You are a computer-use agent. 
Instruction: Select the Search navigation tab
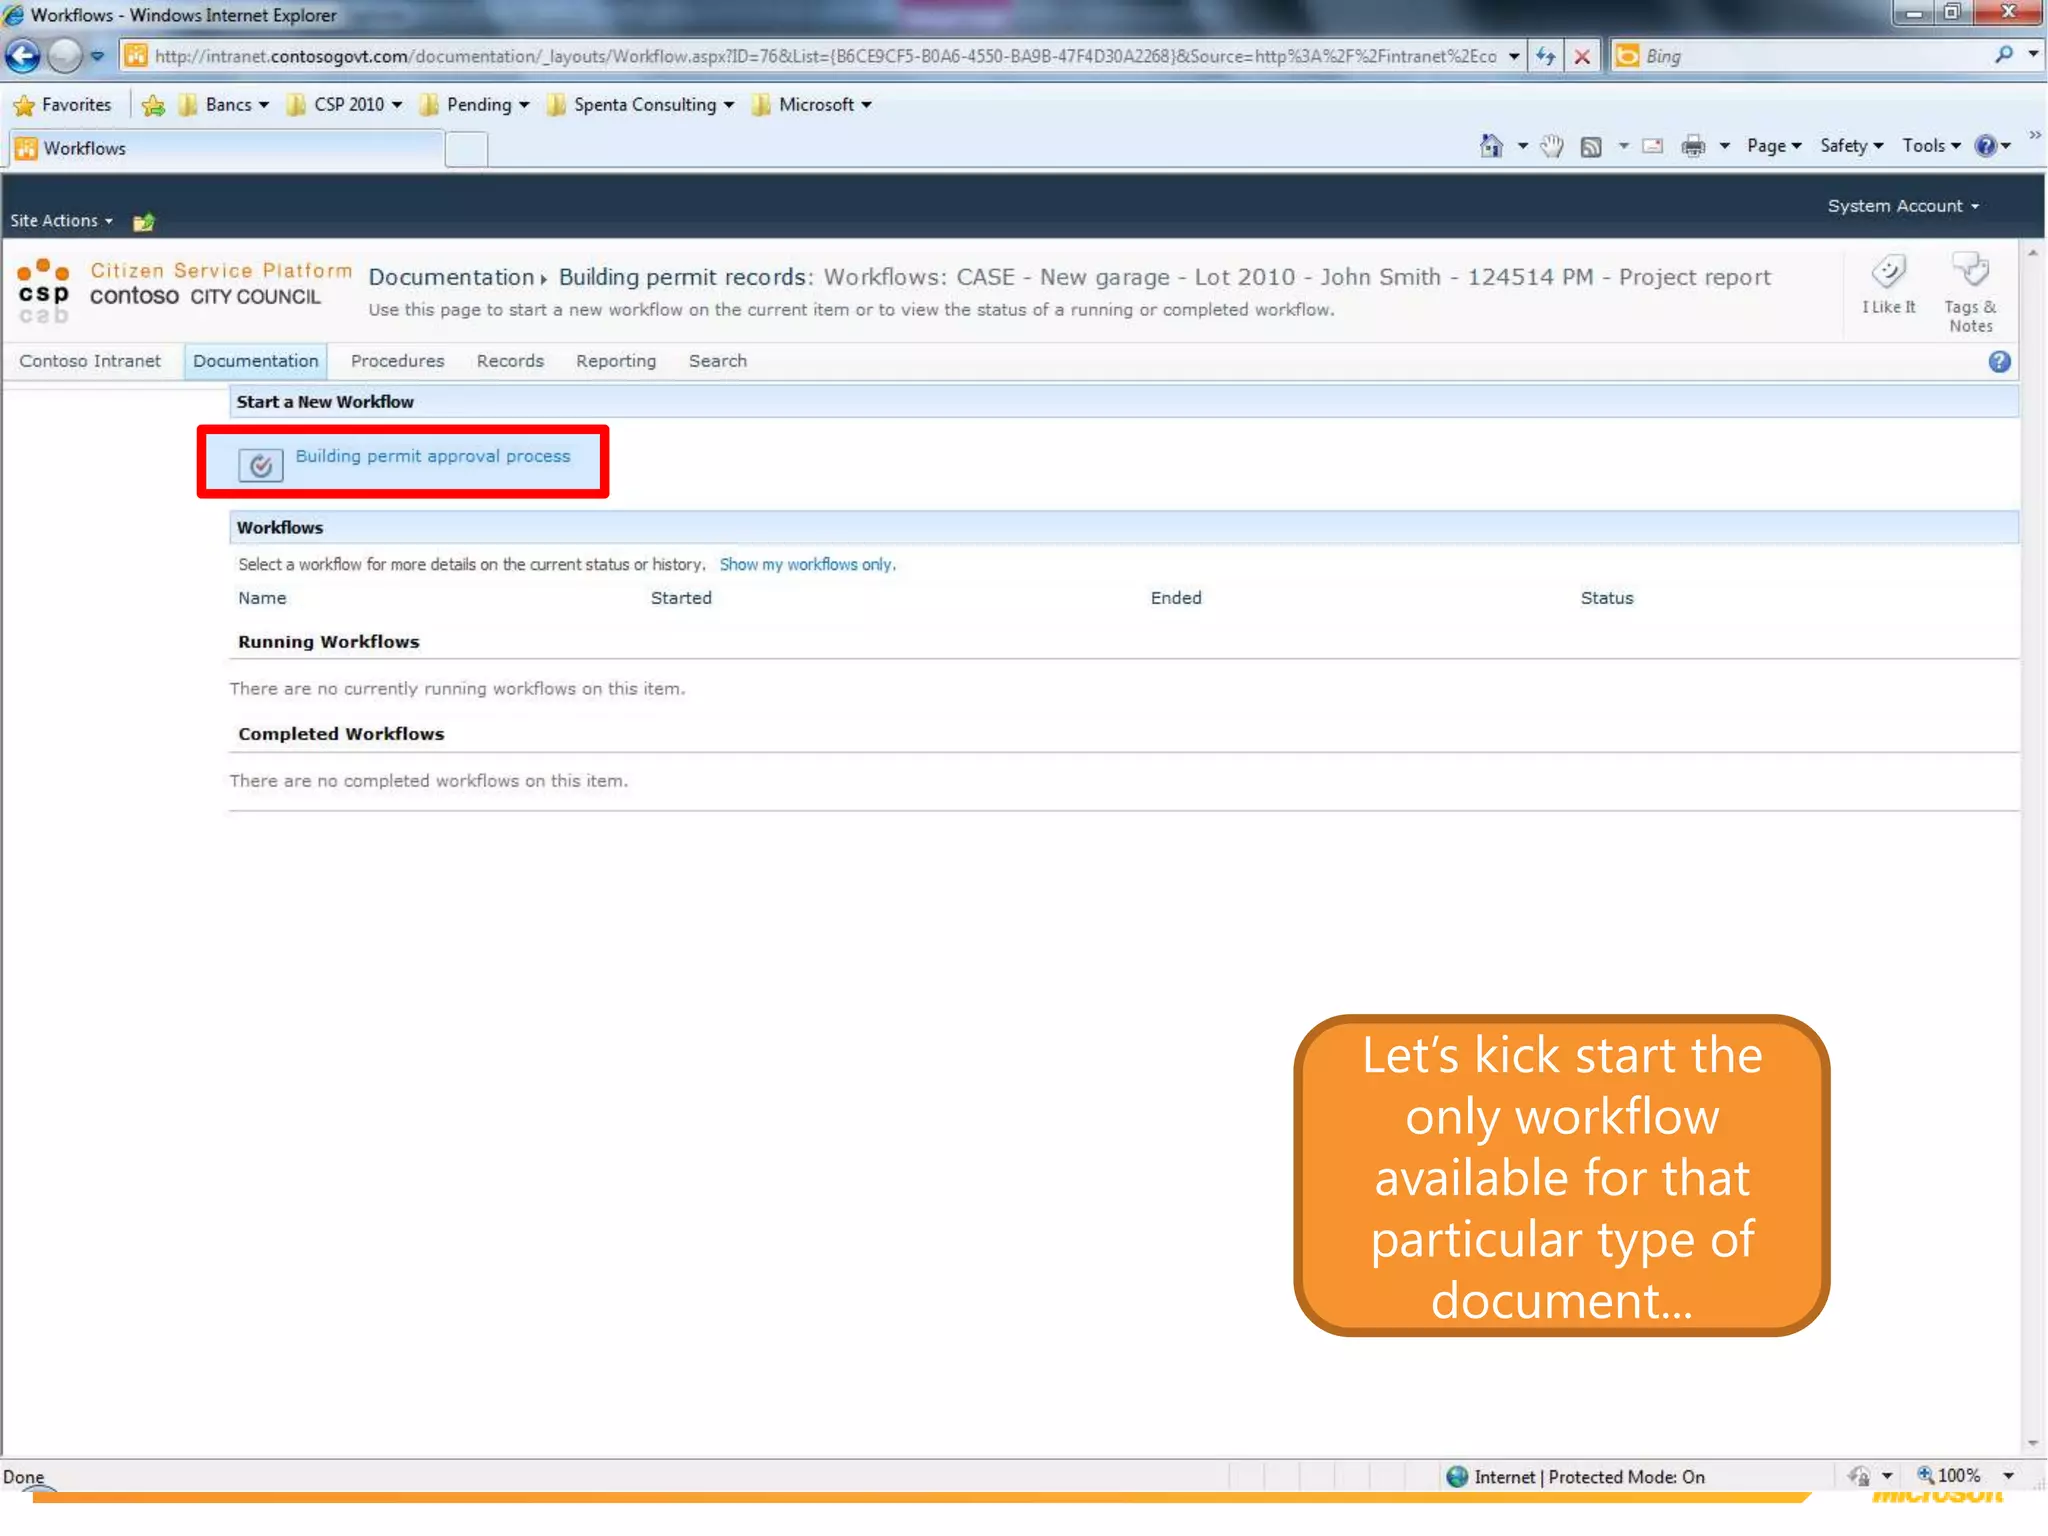tap(717, 361)
